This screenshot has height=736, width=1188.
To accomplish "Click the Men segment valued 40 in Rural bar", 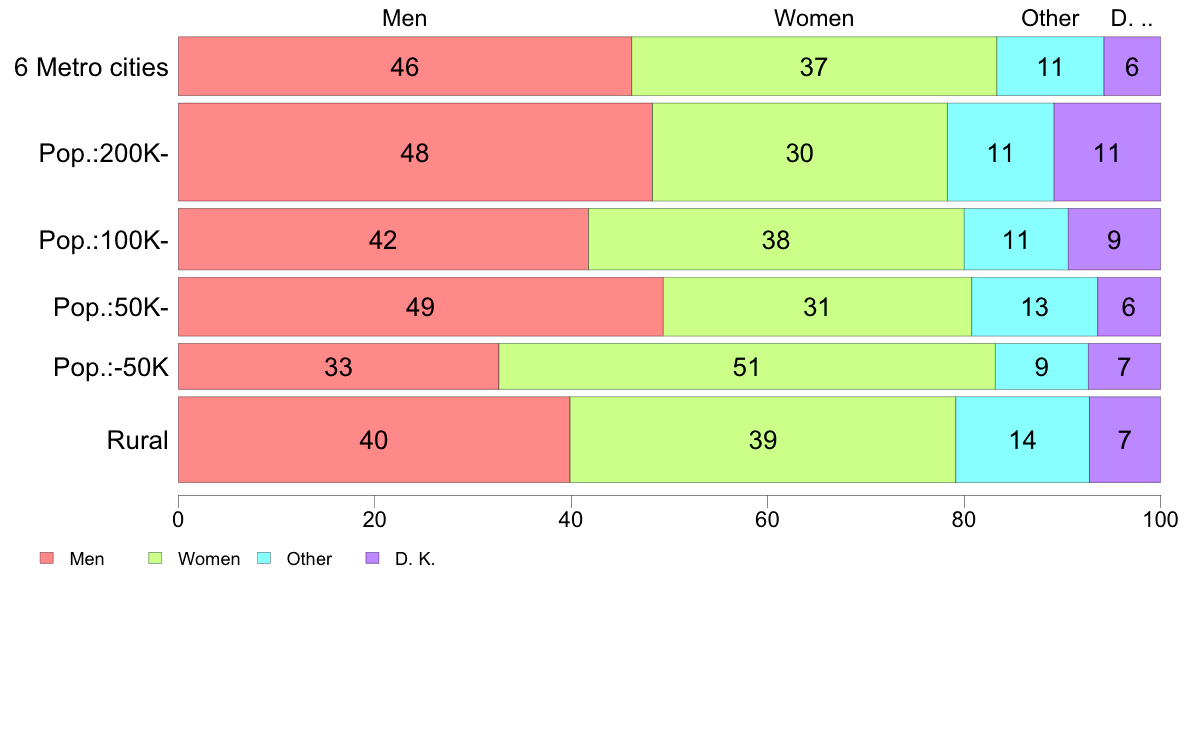I will (373, 440).
